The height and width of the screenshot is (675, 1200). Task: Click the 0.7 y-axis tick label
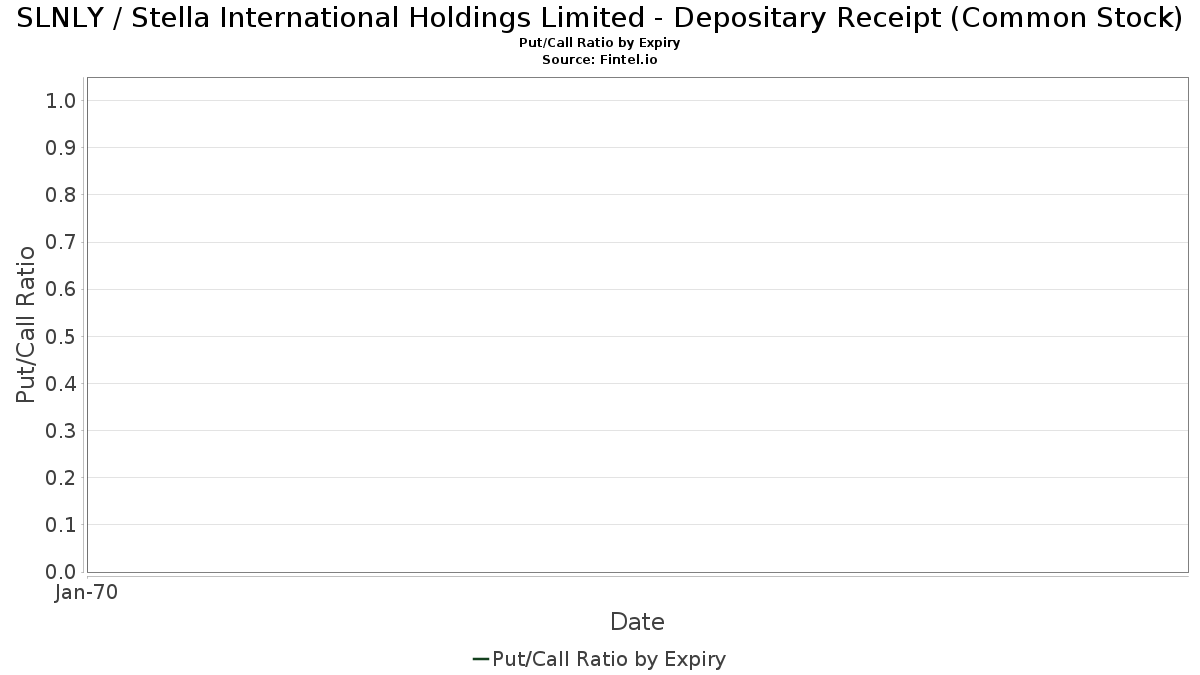(61, 242)
